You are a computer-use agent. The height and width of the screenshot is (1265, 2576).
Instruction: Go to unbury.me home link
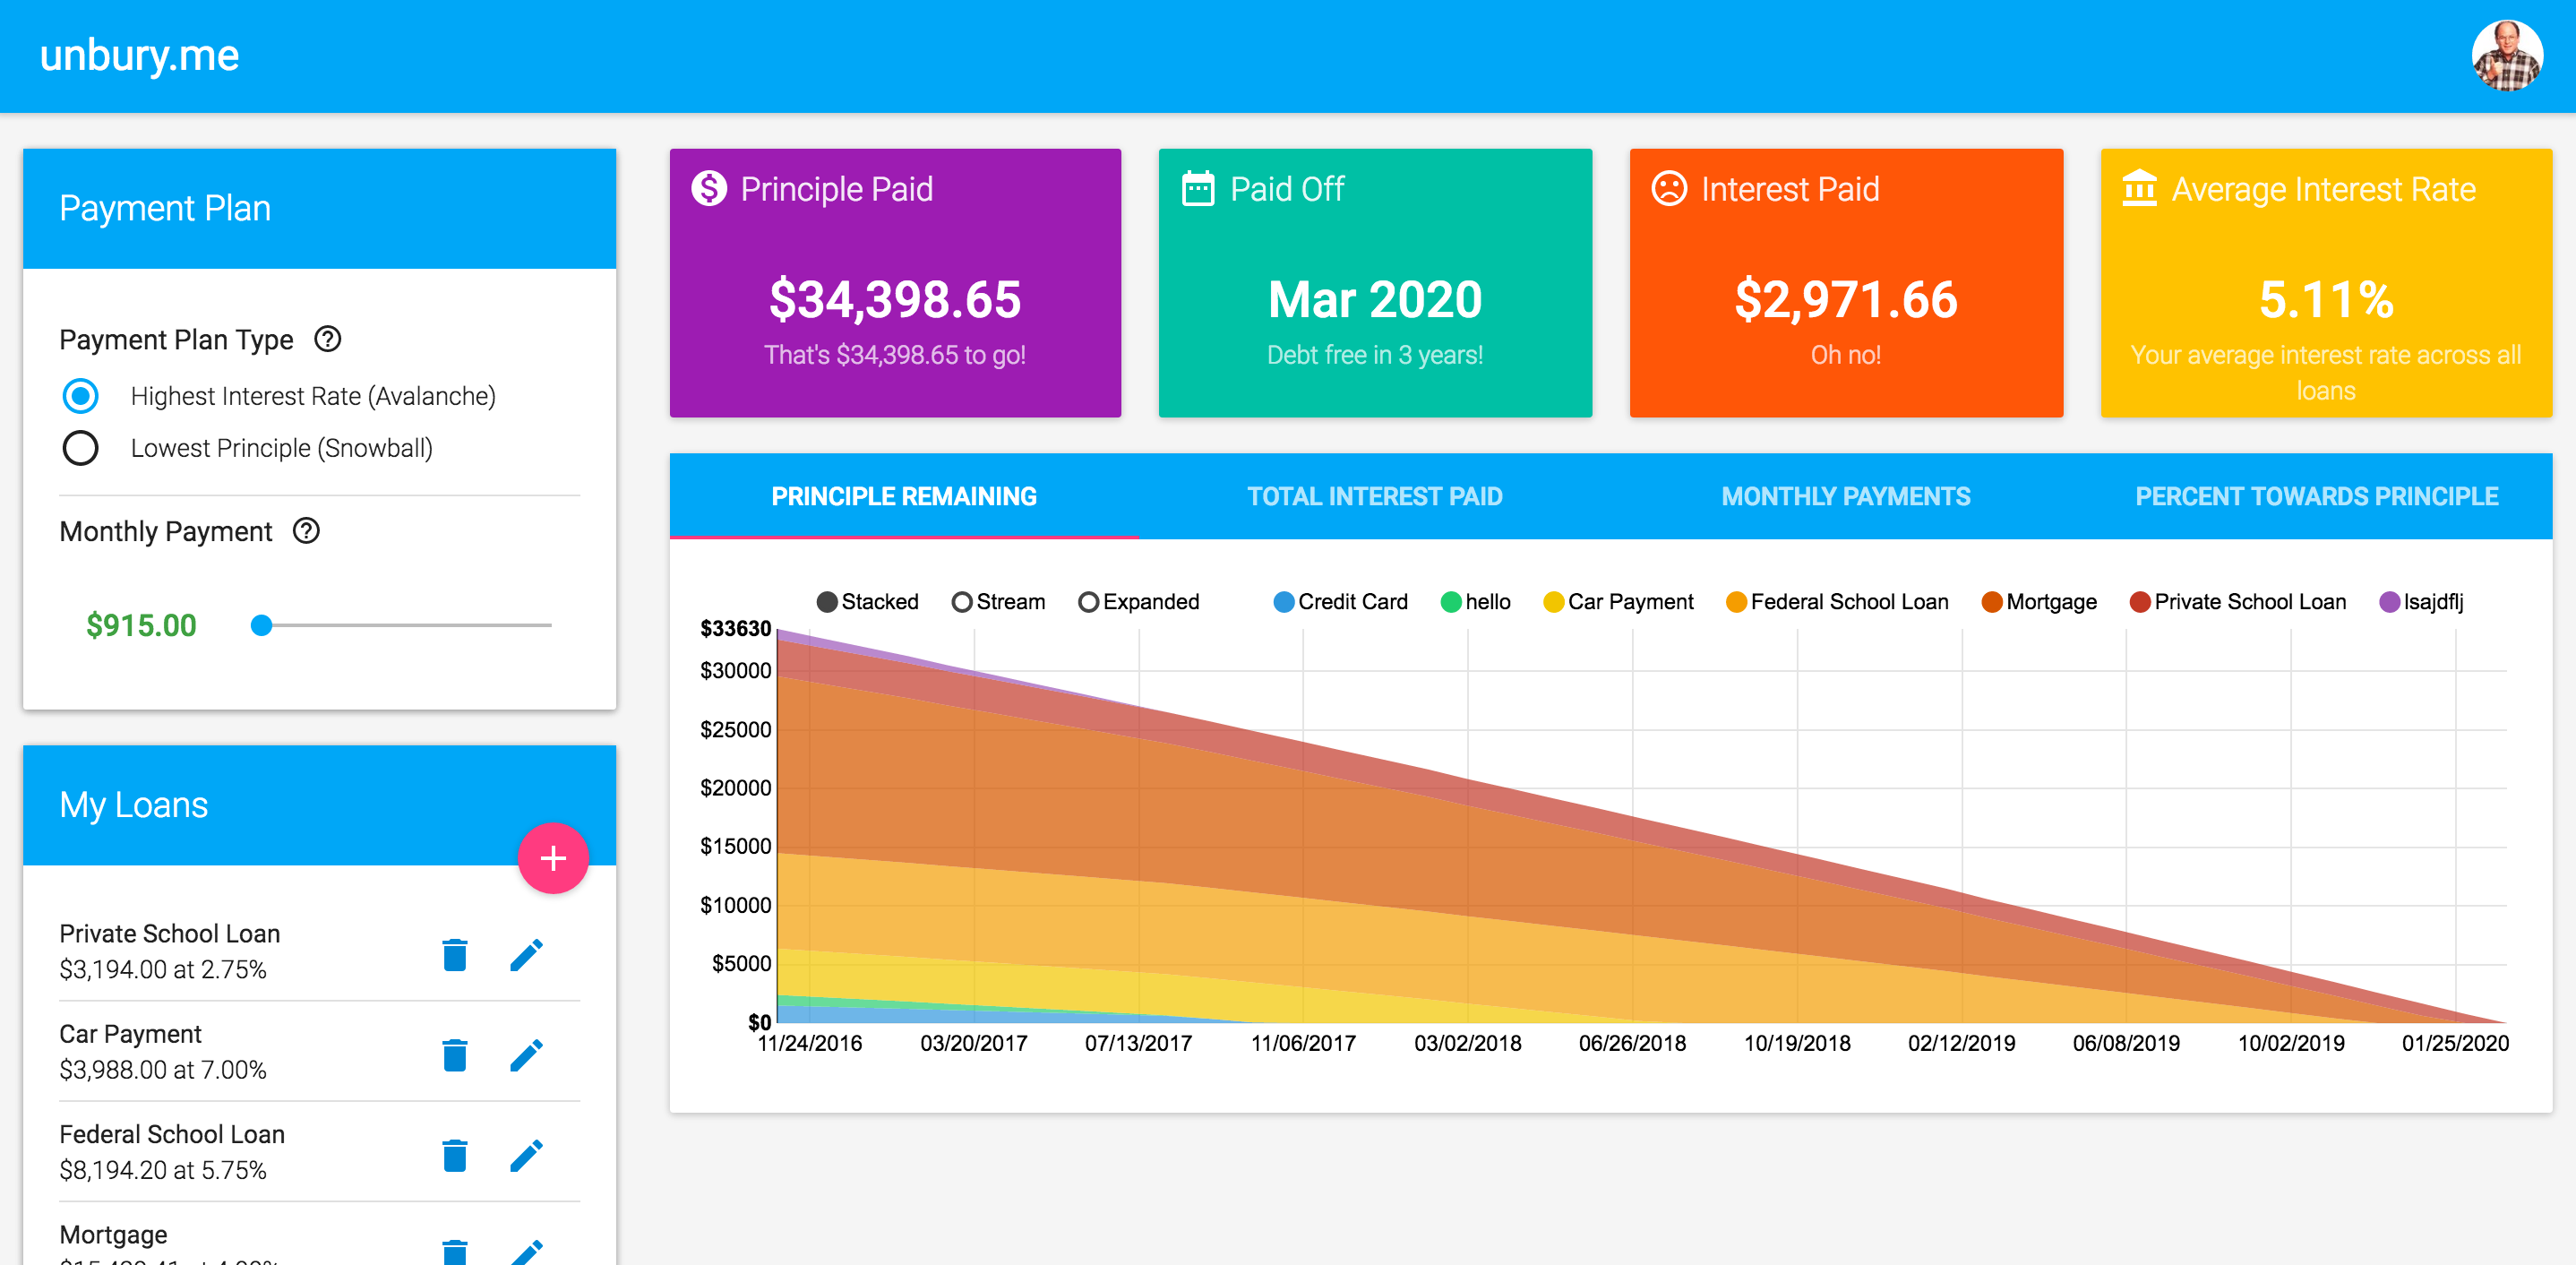(139, 56)
